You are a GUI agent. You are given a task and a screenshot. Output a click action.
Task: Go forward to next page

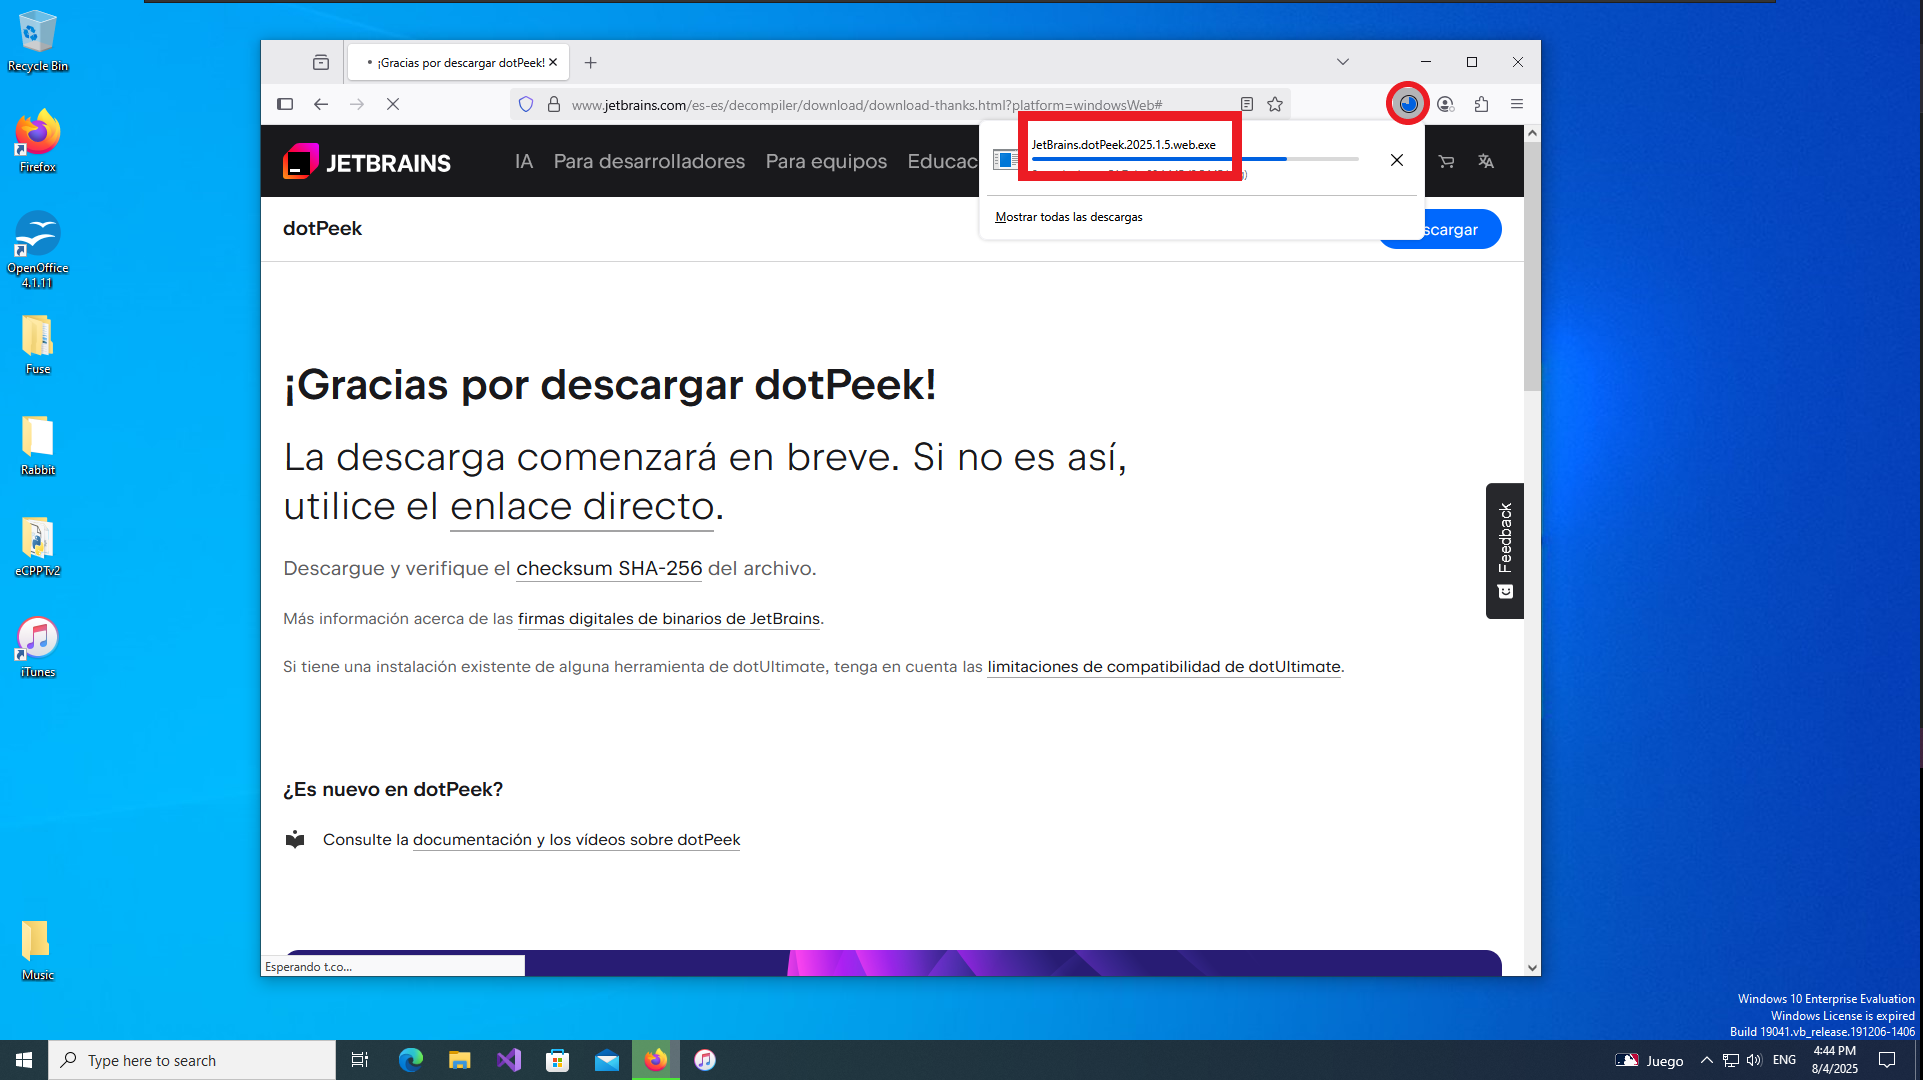coord(357,104)
